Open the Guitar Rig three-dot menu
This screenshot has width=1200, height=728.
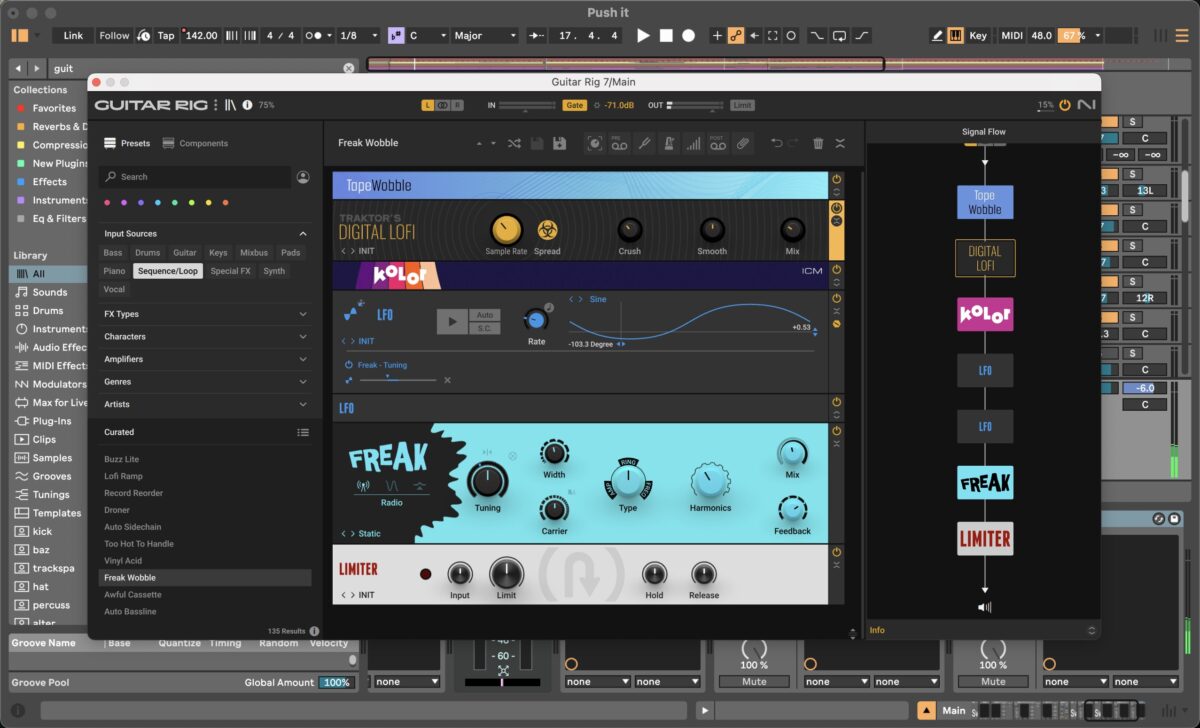coord(216,104)
